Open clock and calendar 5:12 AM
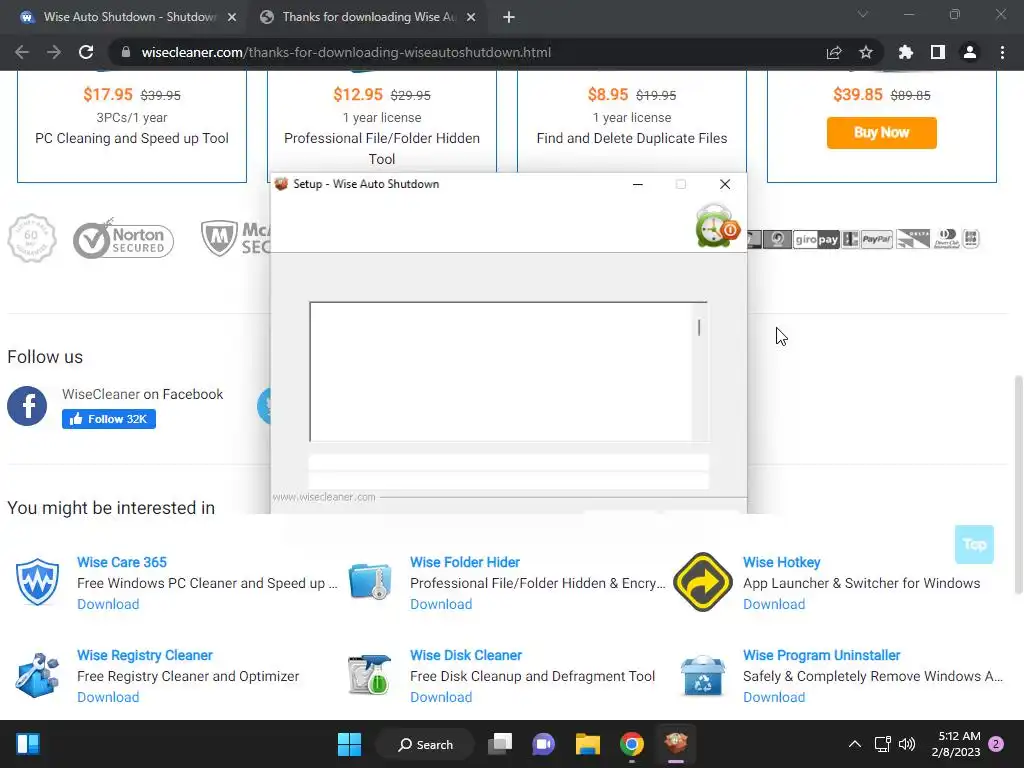Viewport: 1024px width, 768px height. coord(956,744)
